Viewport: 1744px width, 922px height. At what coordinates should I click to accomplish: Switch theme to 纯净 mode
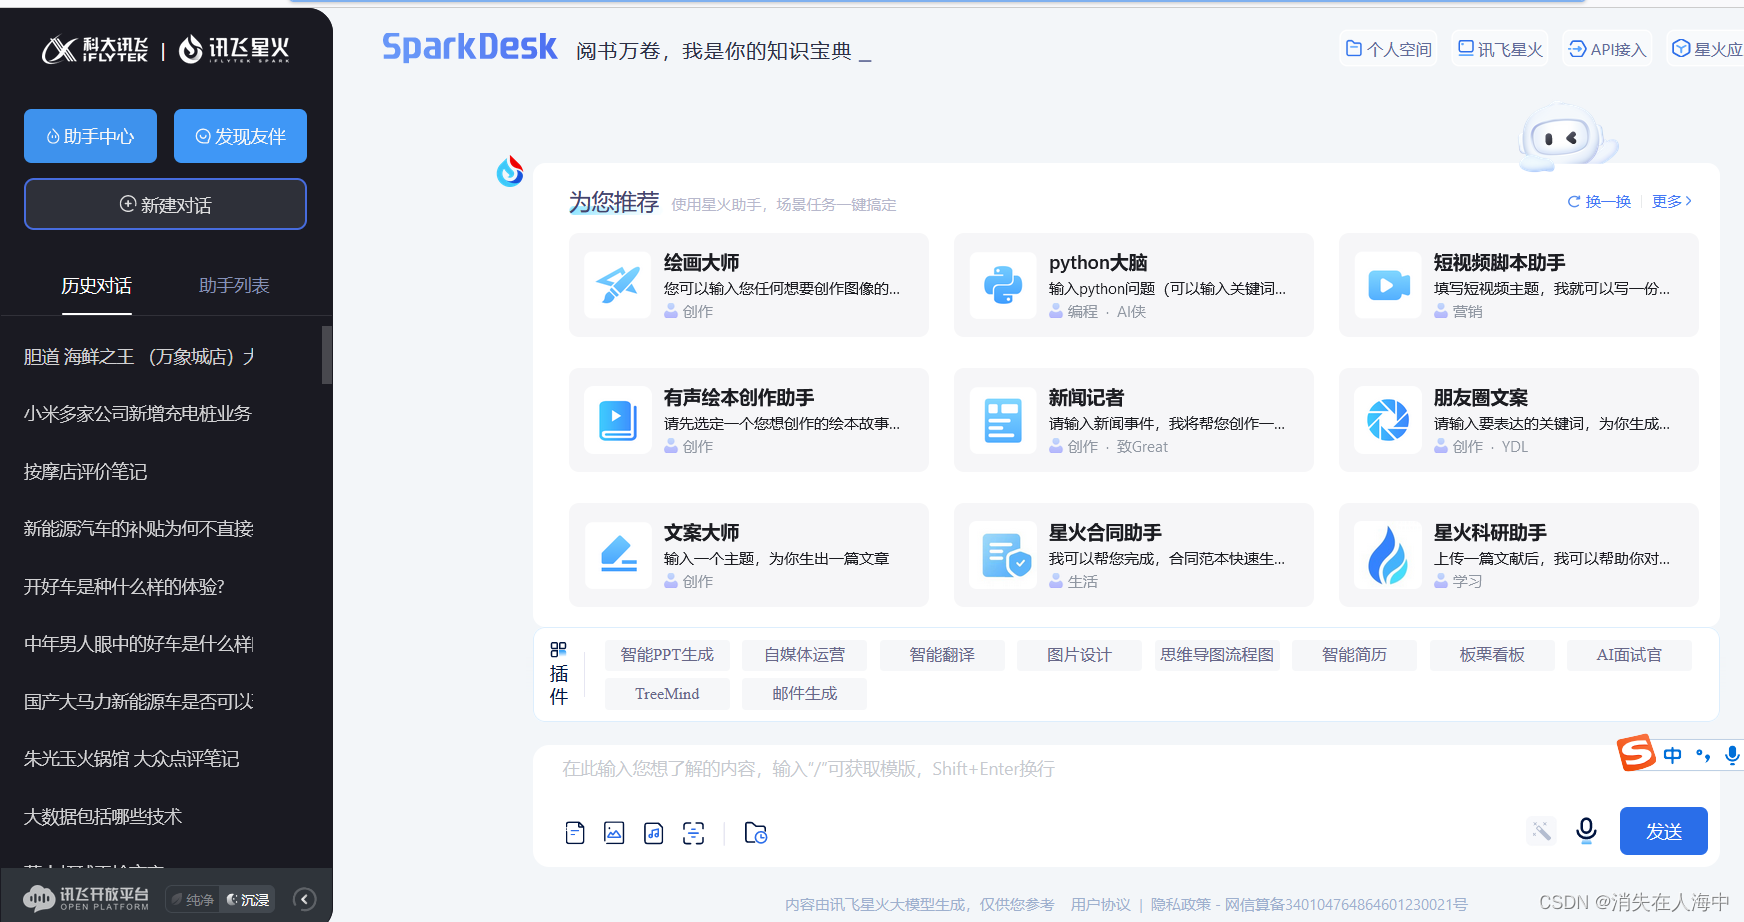point(192,900)
